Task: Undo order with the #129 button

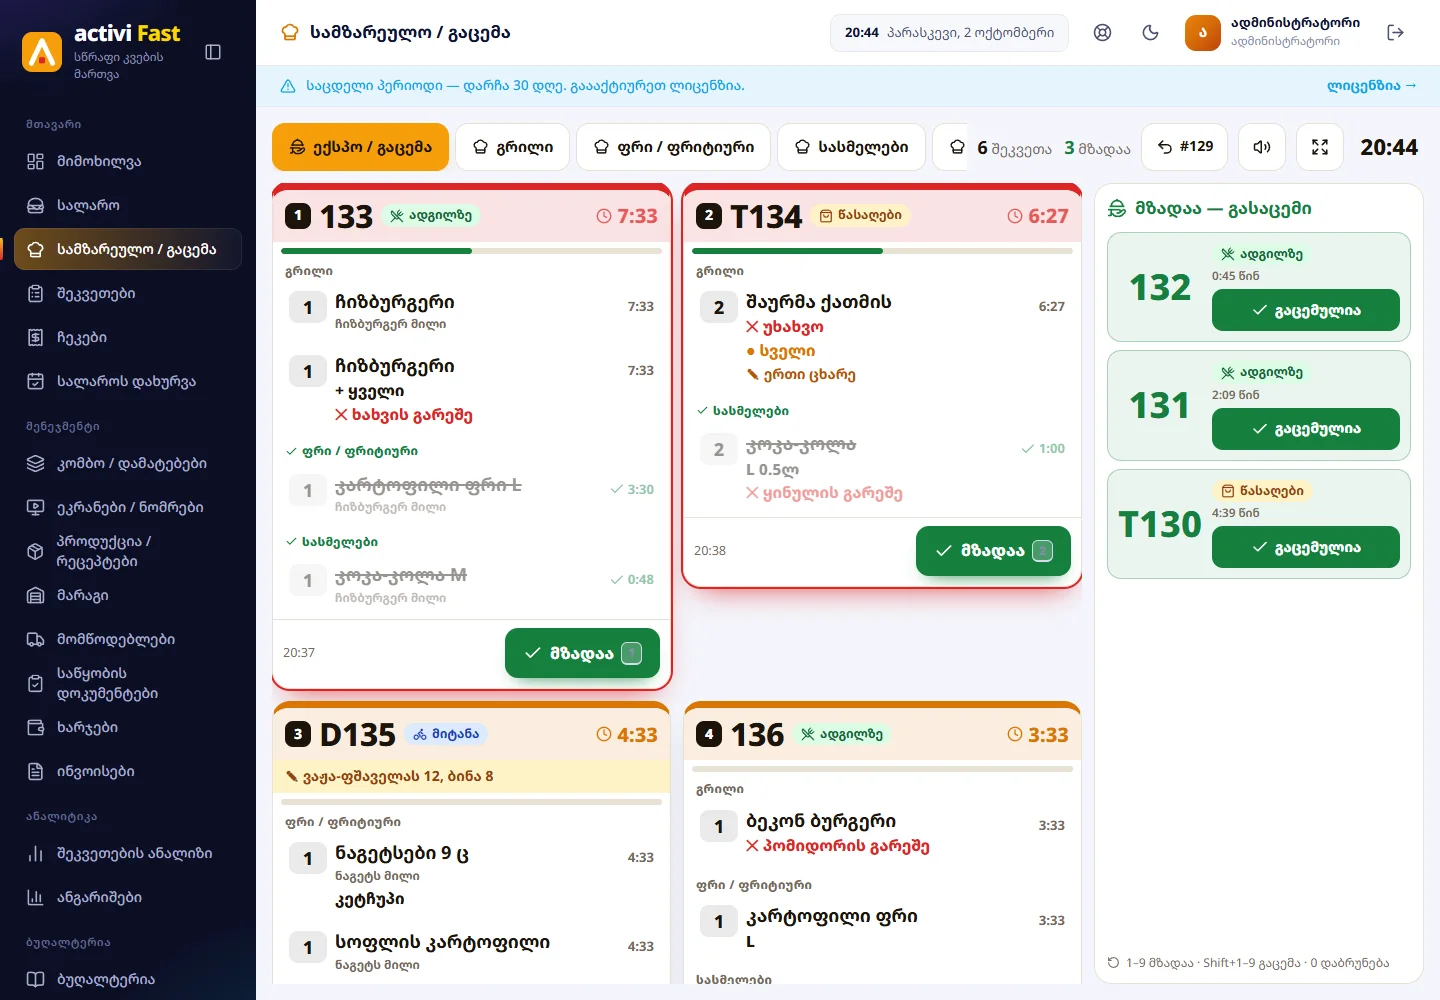Action: 1186,147
